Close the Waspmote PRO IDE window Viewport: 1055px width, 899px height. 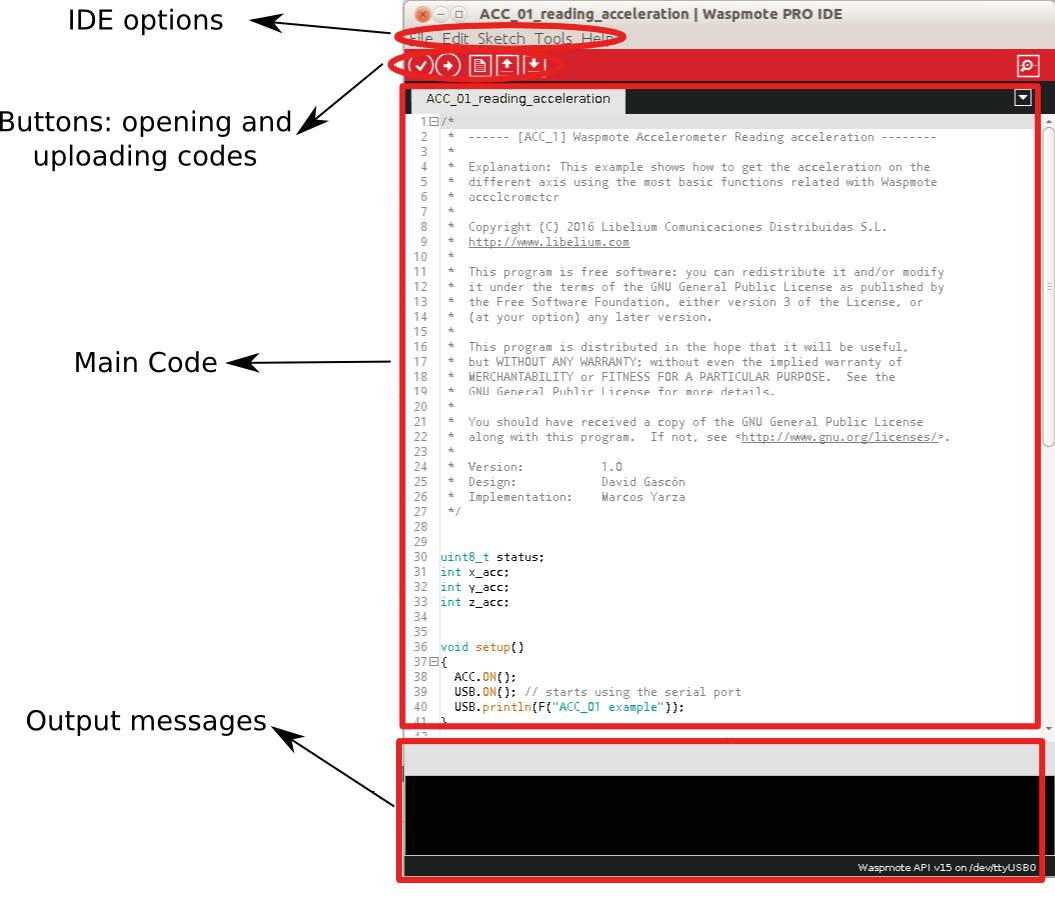423,13
